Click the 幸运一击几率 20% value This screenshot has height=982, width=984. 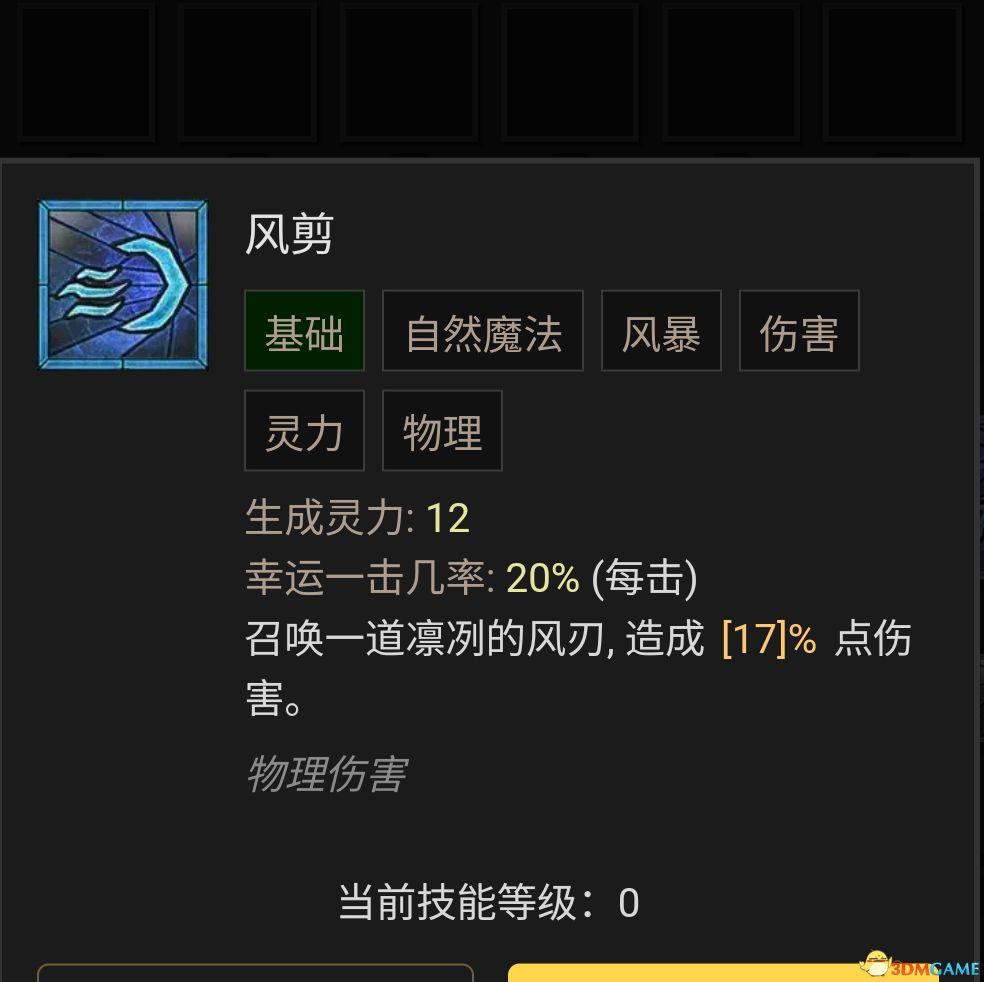click(x=542, y=578)
